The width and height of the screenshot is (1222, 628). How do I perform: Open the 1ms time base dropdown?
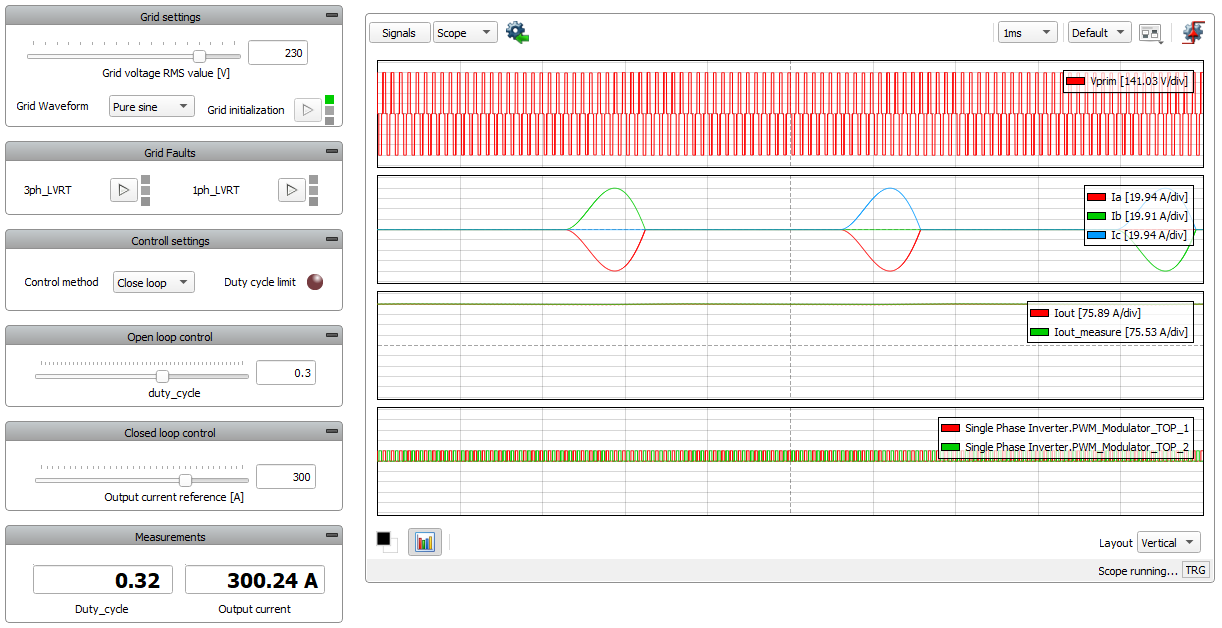(1027, 33)
